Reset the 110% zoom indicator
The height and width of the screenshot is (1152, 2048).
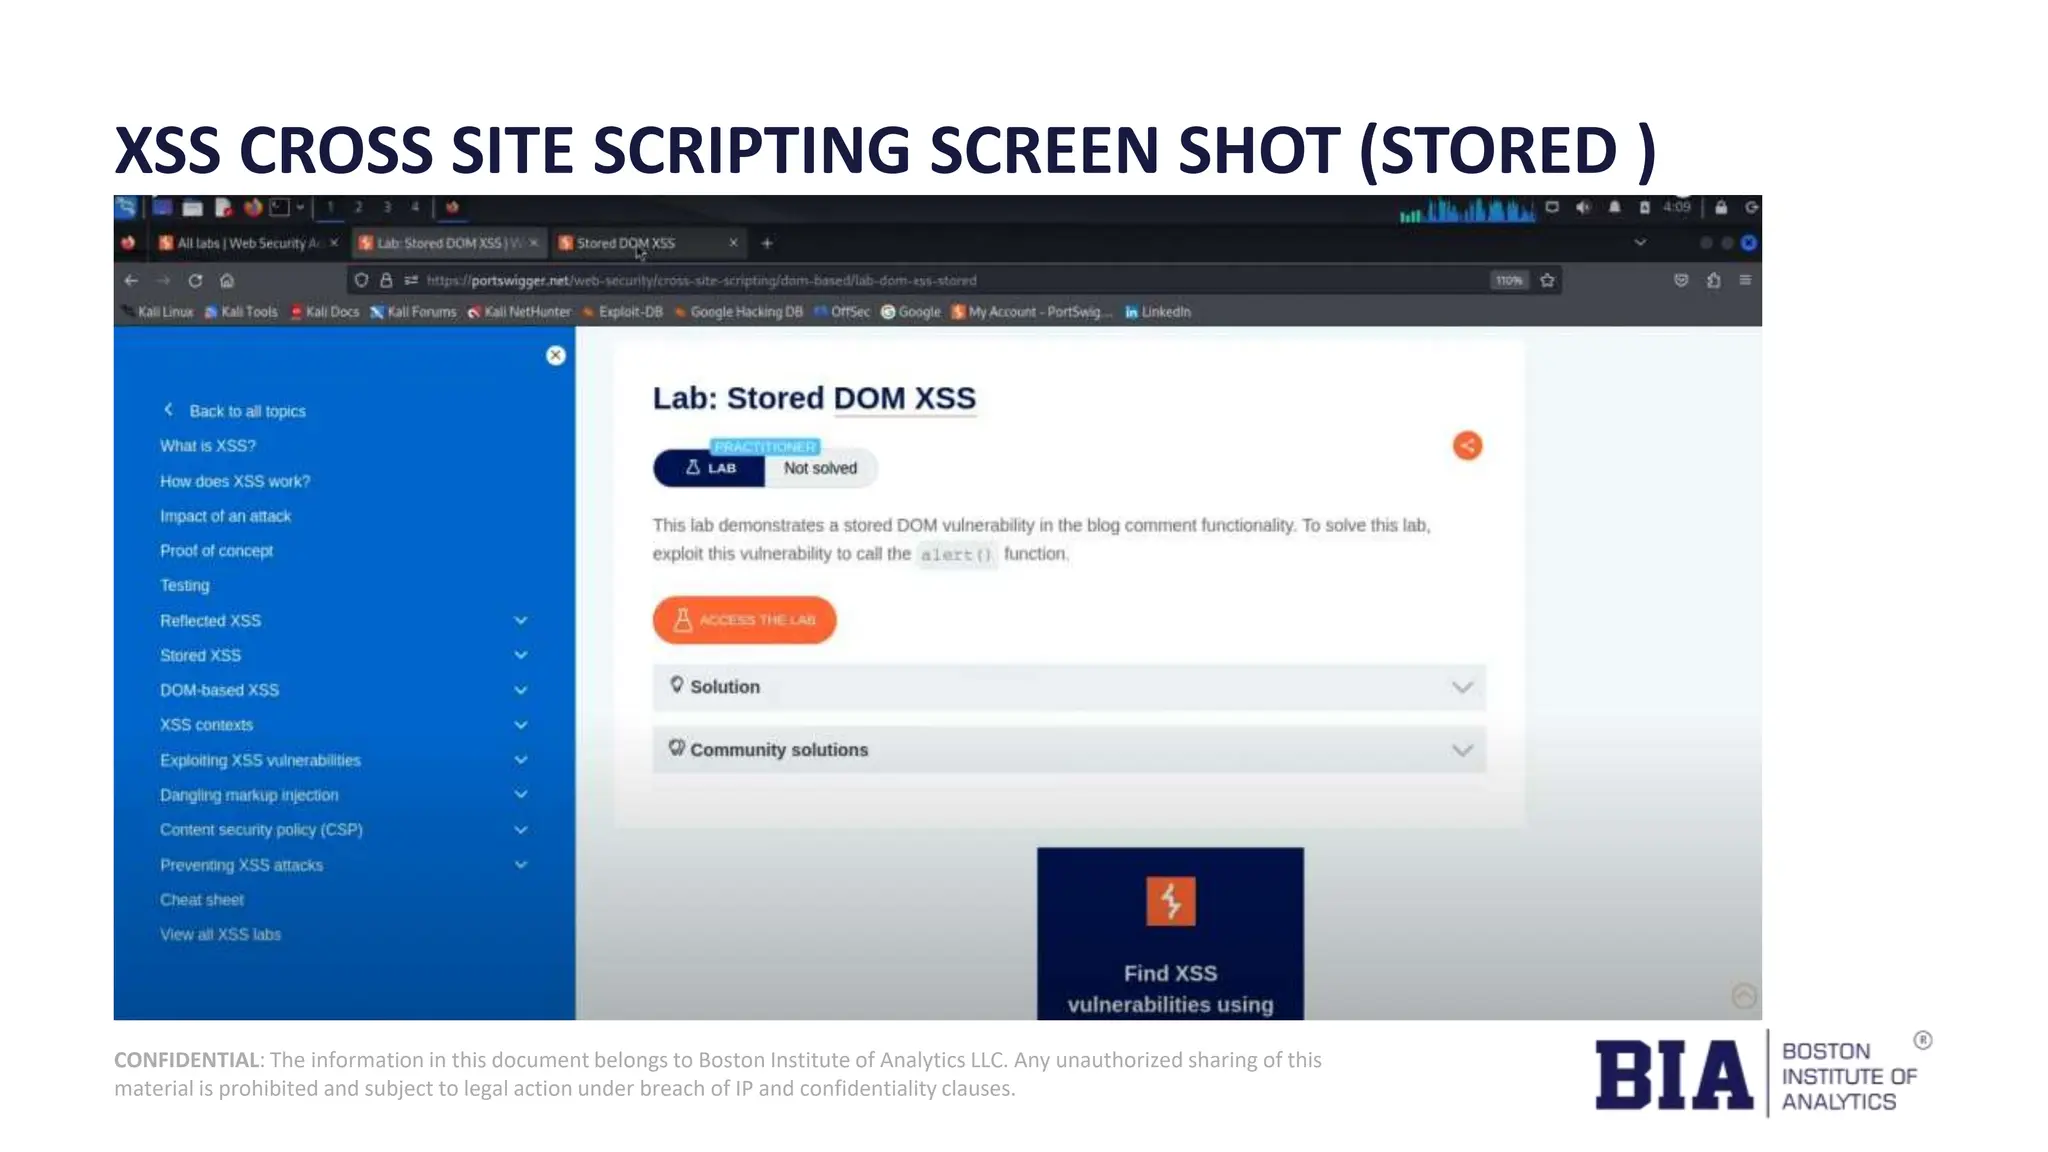point(1509,280)
